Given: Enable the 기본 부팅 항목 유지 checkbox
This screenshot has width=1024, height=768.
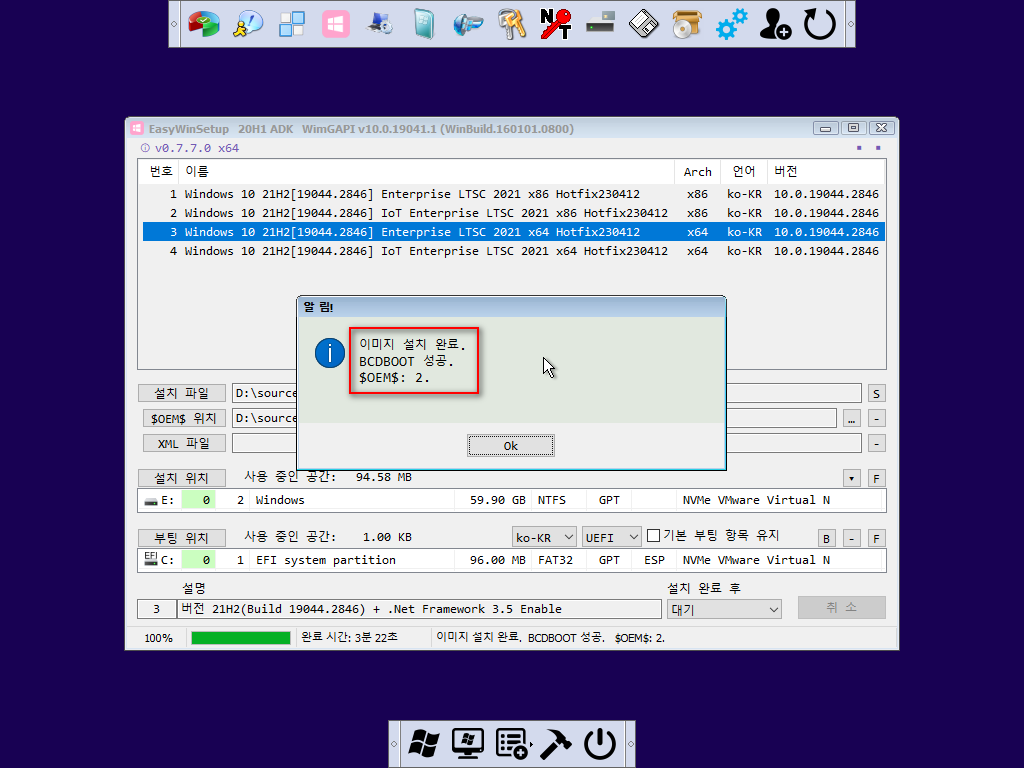Looking at the screenshot, I should coord(653,536).
